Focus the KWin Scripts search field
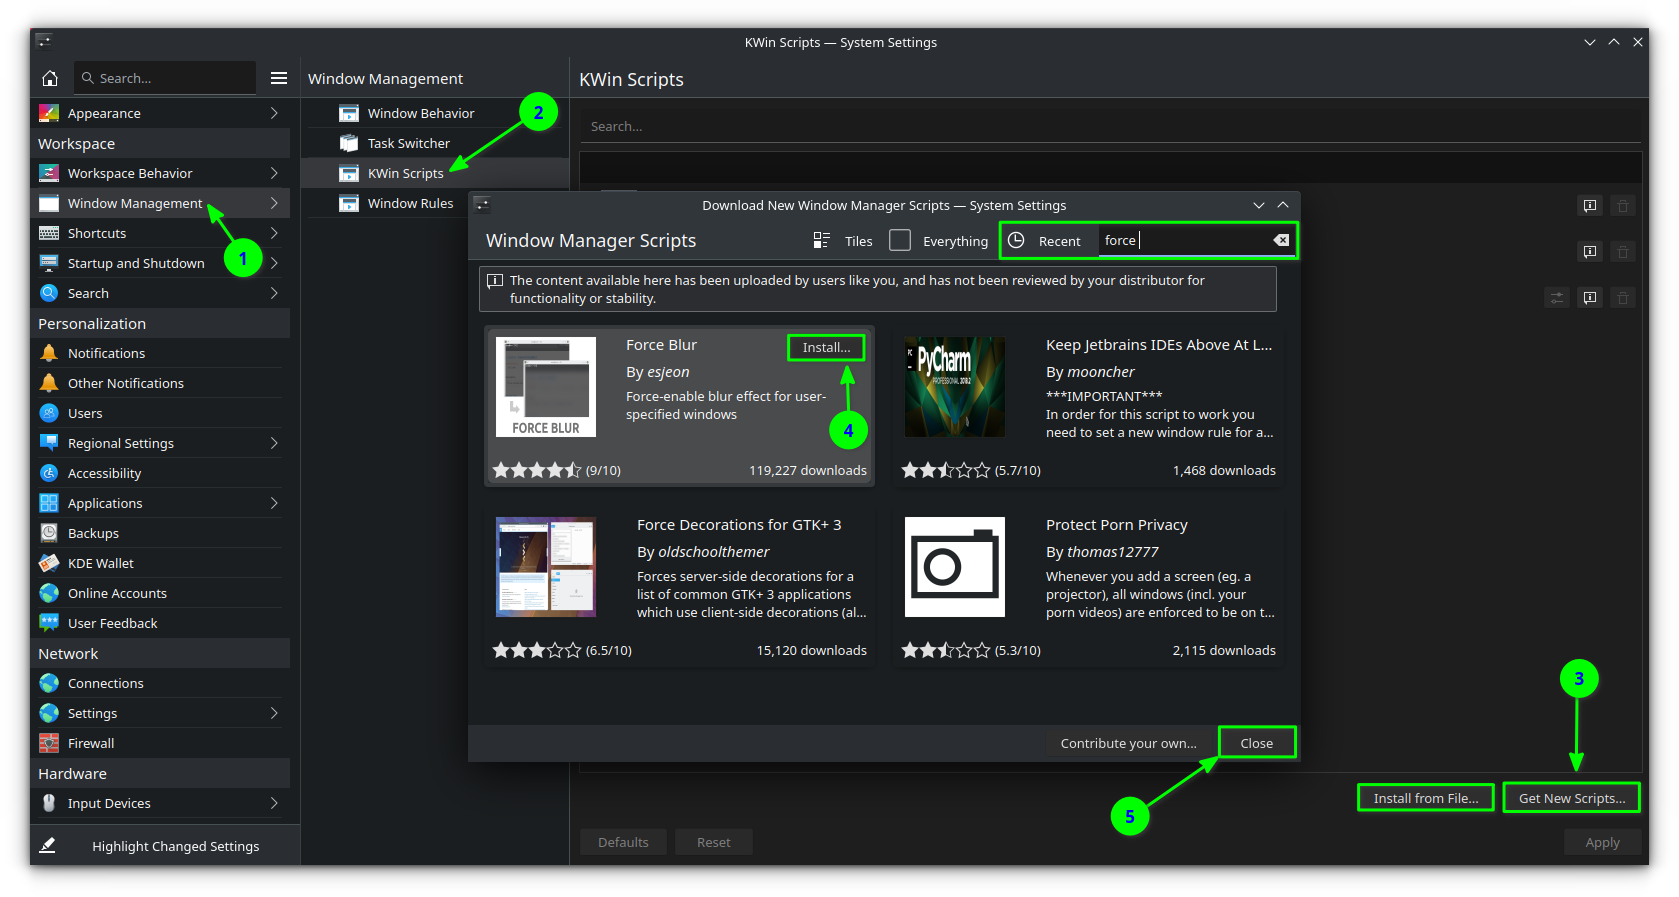Image resolution: width=1679 pixels, height=897 pixels. (1111, 126)
